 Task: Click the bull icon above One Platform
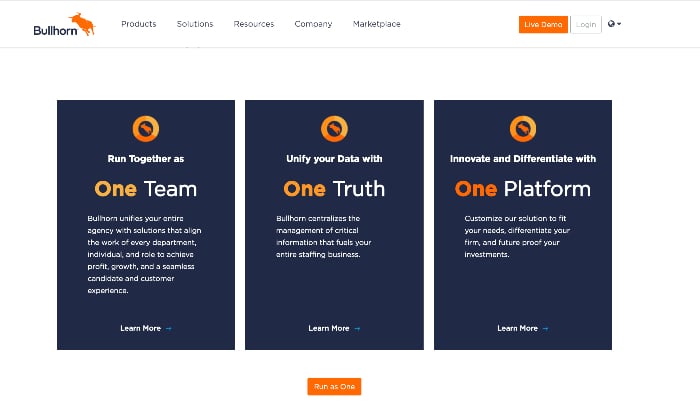[x=523, y=129]
